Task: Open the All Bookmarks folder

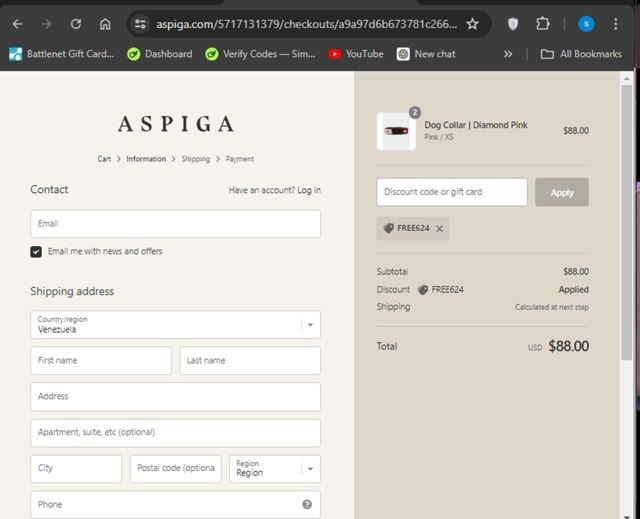Action: coord(581,54)
